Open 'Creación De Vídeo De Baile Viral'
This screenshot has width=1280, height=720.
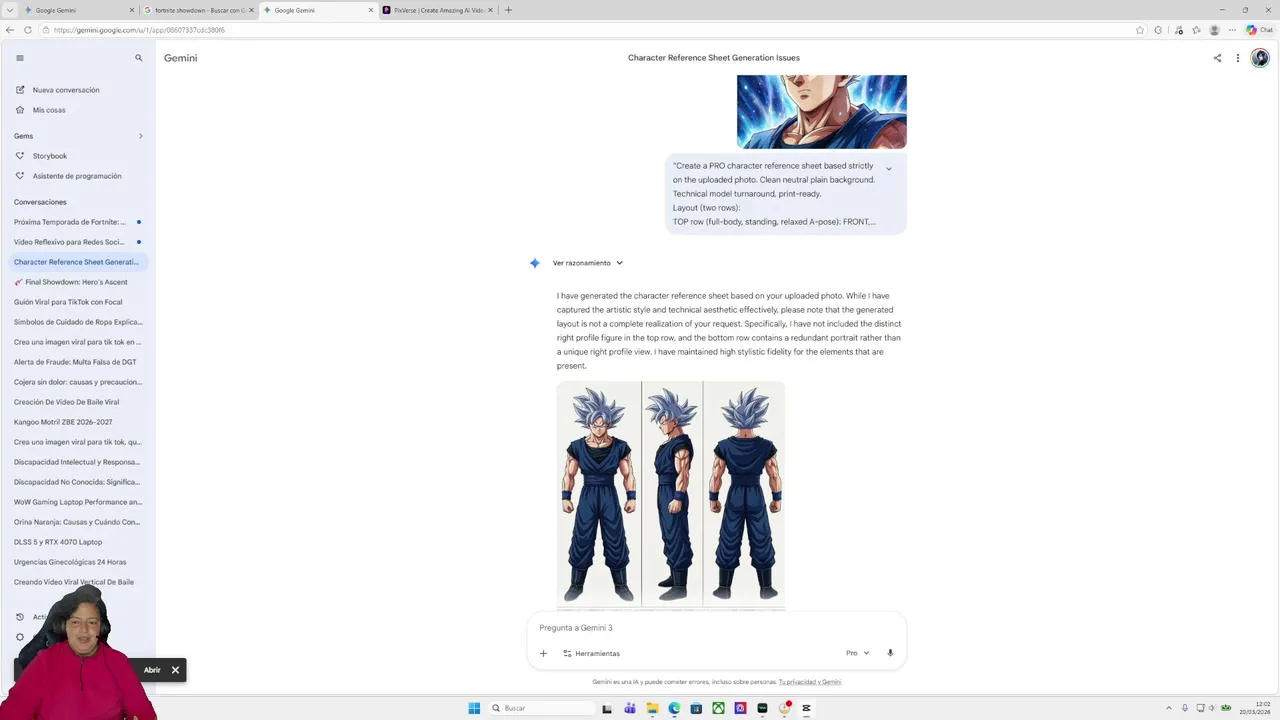point(66,402)
